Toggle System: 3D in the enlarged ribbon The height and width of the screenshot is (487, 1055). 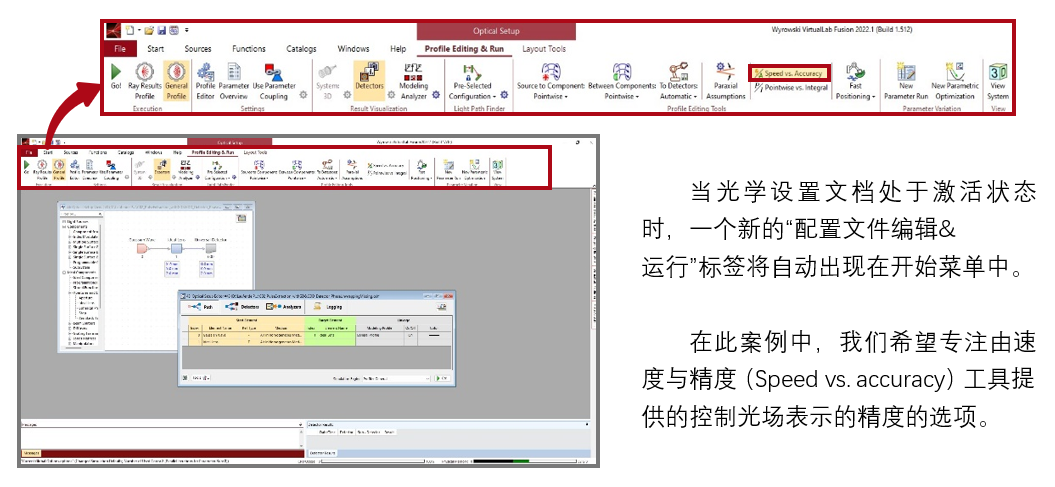click(328, 81)
